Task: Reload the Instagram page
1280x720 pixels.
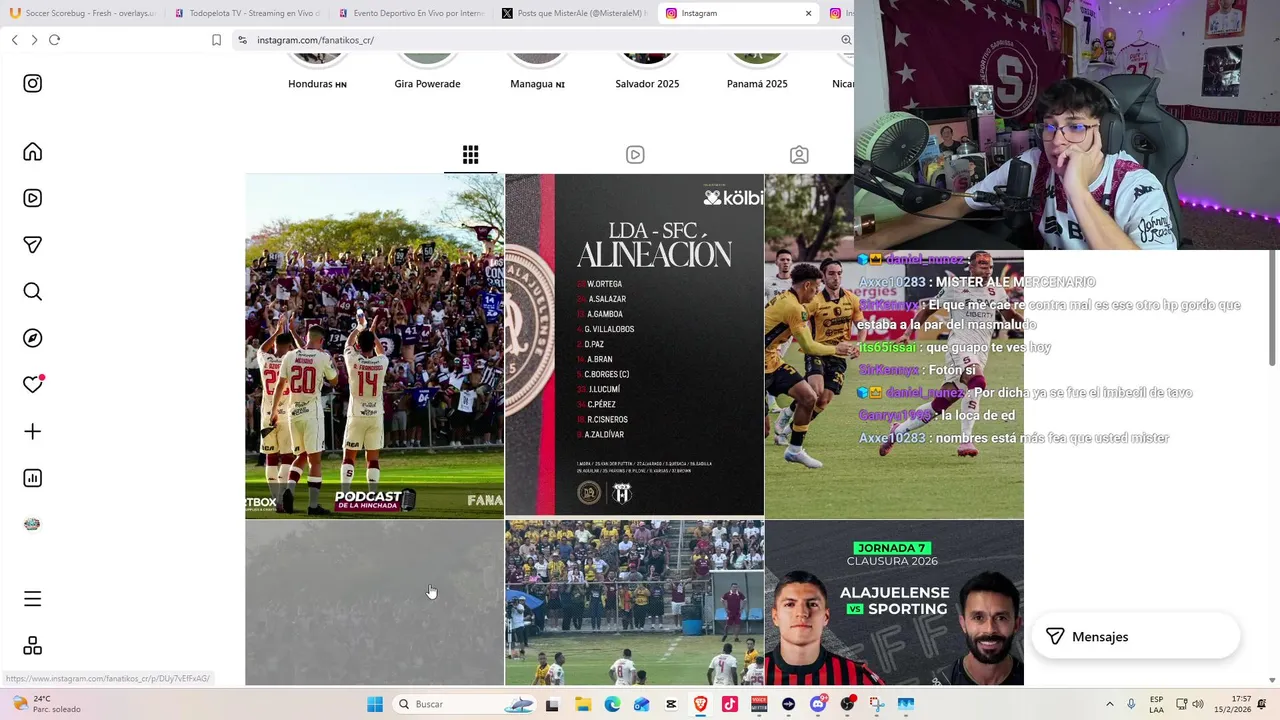Action: pyautogui.click(x=54, y=40)
